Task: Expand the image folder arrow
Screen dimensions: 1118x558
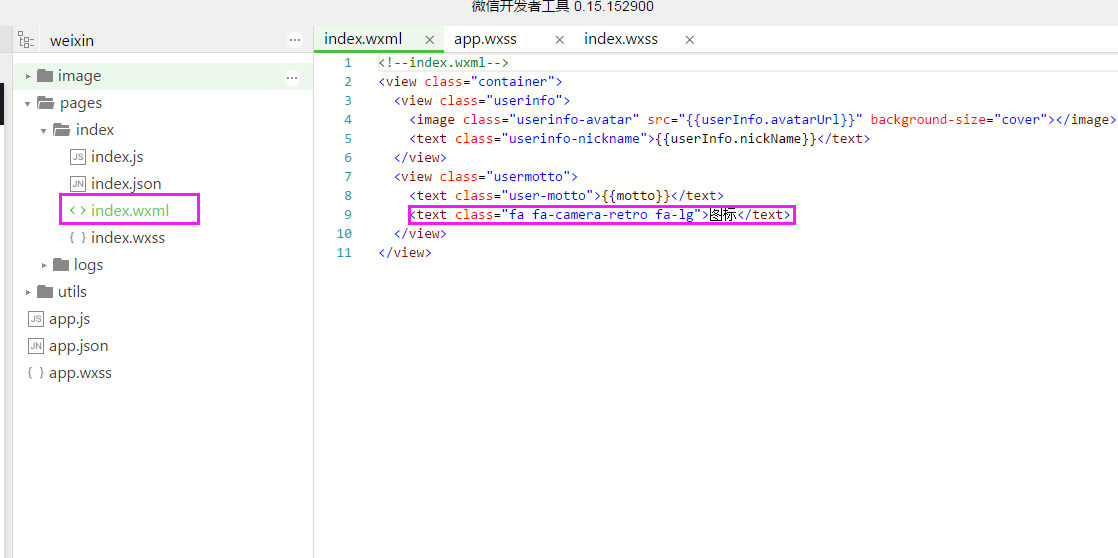Action: [28, 76]
